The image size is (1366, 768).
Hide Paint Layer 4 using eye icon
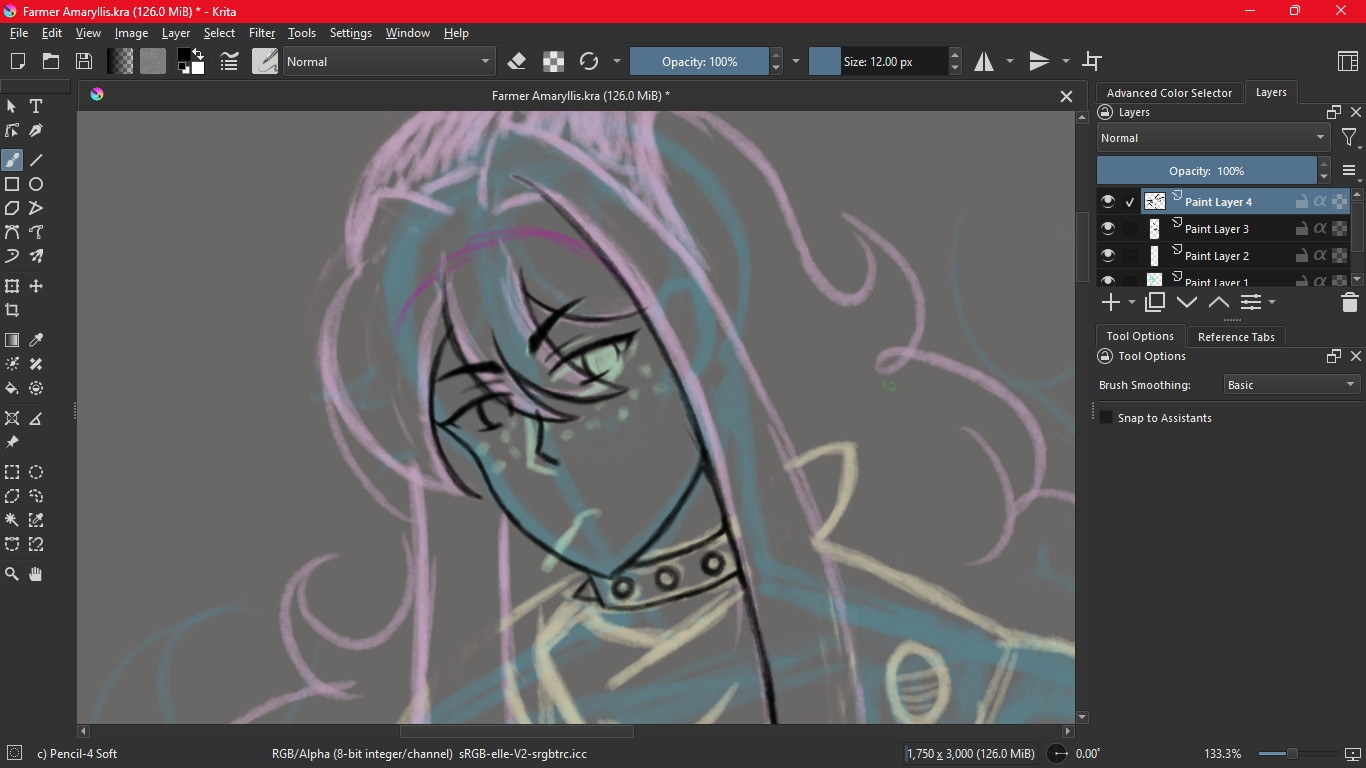pyautogui.click(x=1108, y=202)
